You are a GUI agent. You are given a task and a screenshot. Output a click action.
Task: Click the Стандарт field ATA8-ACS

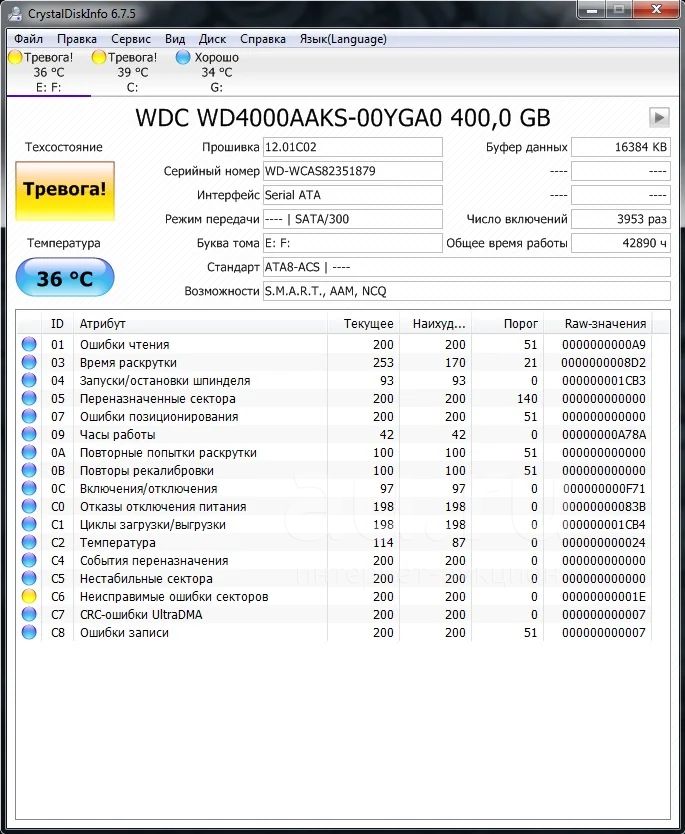point(467,267)
